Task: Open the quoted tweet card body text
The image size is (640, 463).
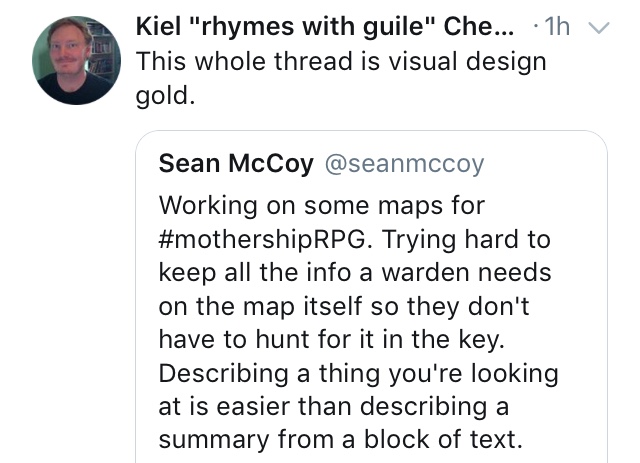Action: pos(358,322)
